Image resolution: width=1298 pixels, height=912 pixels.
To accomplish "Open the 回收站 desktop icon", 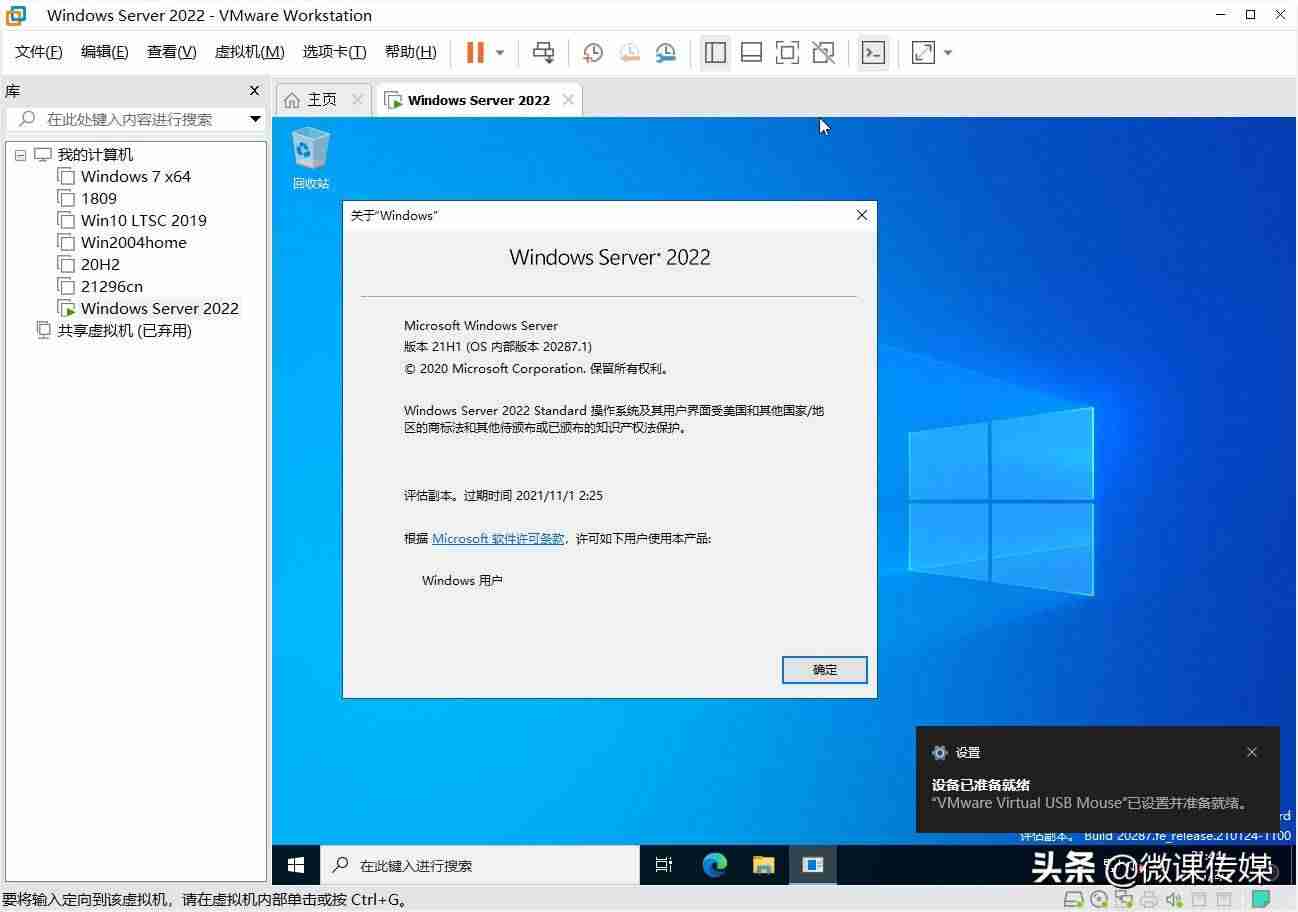I will tap(310, 158).
